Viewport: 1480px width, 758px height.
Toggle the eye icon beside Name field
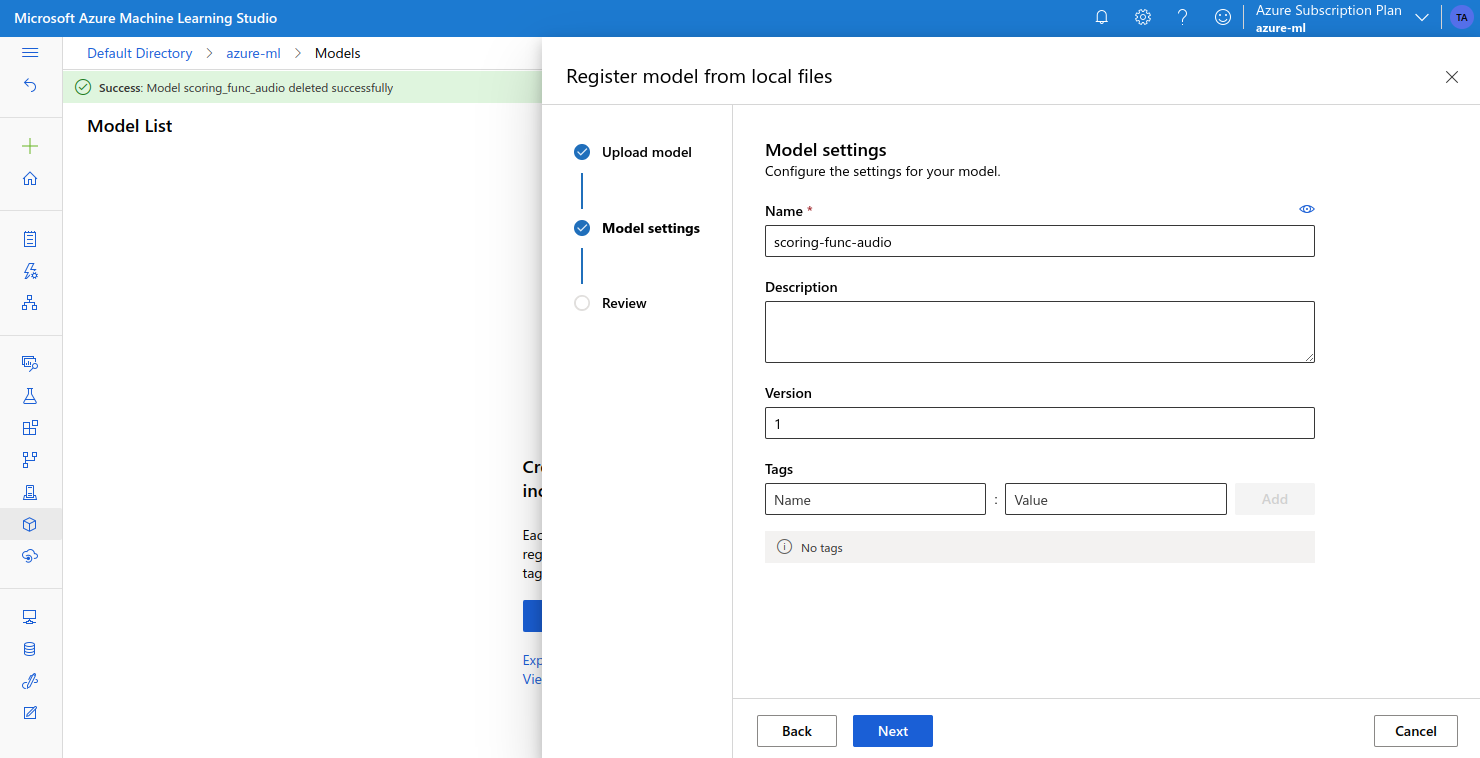[x=1306, y=209]
